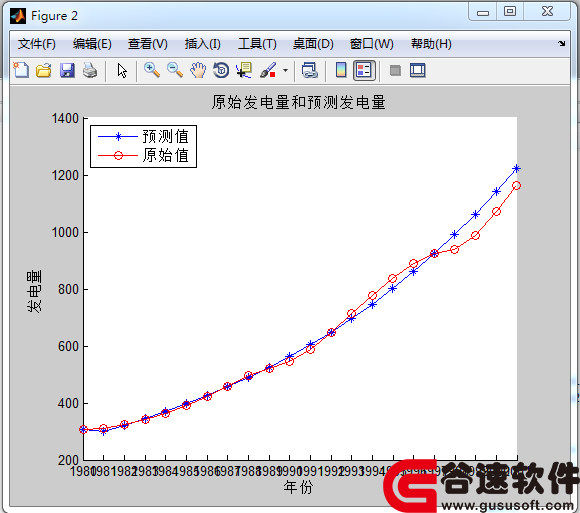Click the y-axis tick label 1000
The width and height of the screenshot is (580, 513).
pyautogui.click(x=65, y=232)
